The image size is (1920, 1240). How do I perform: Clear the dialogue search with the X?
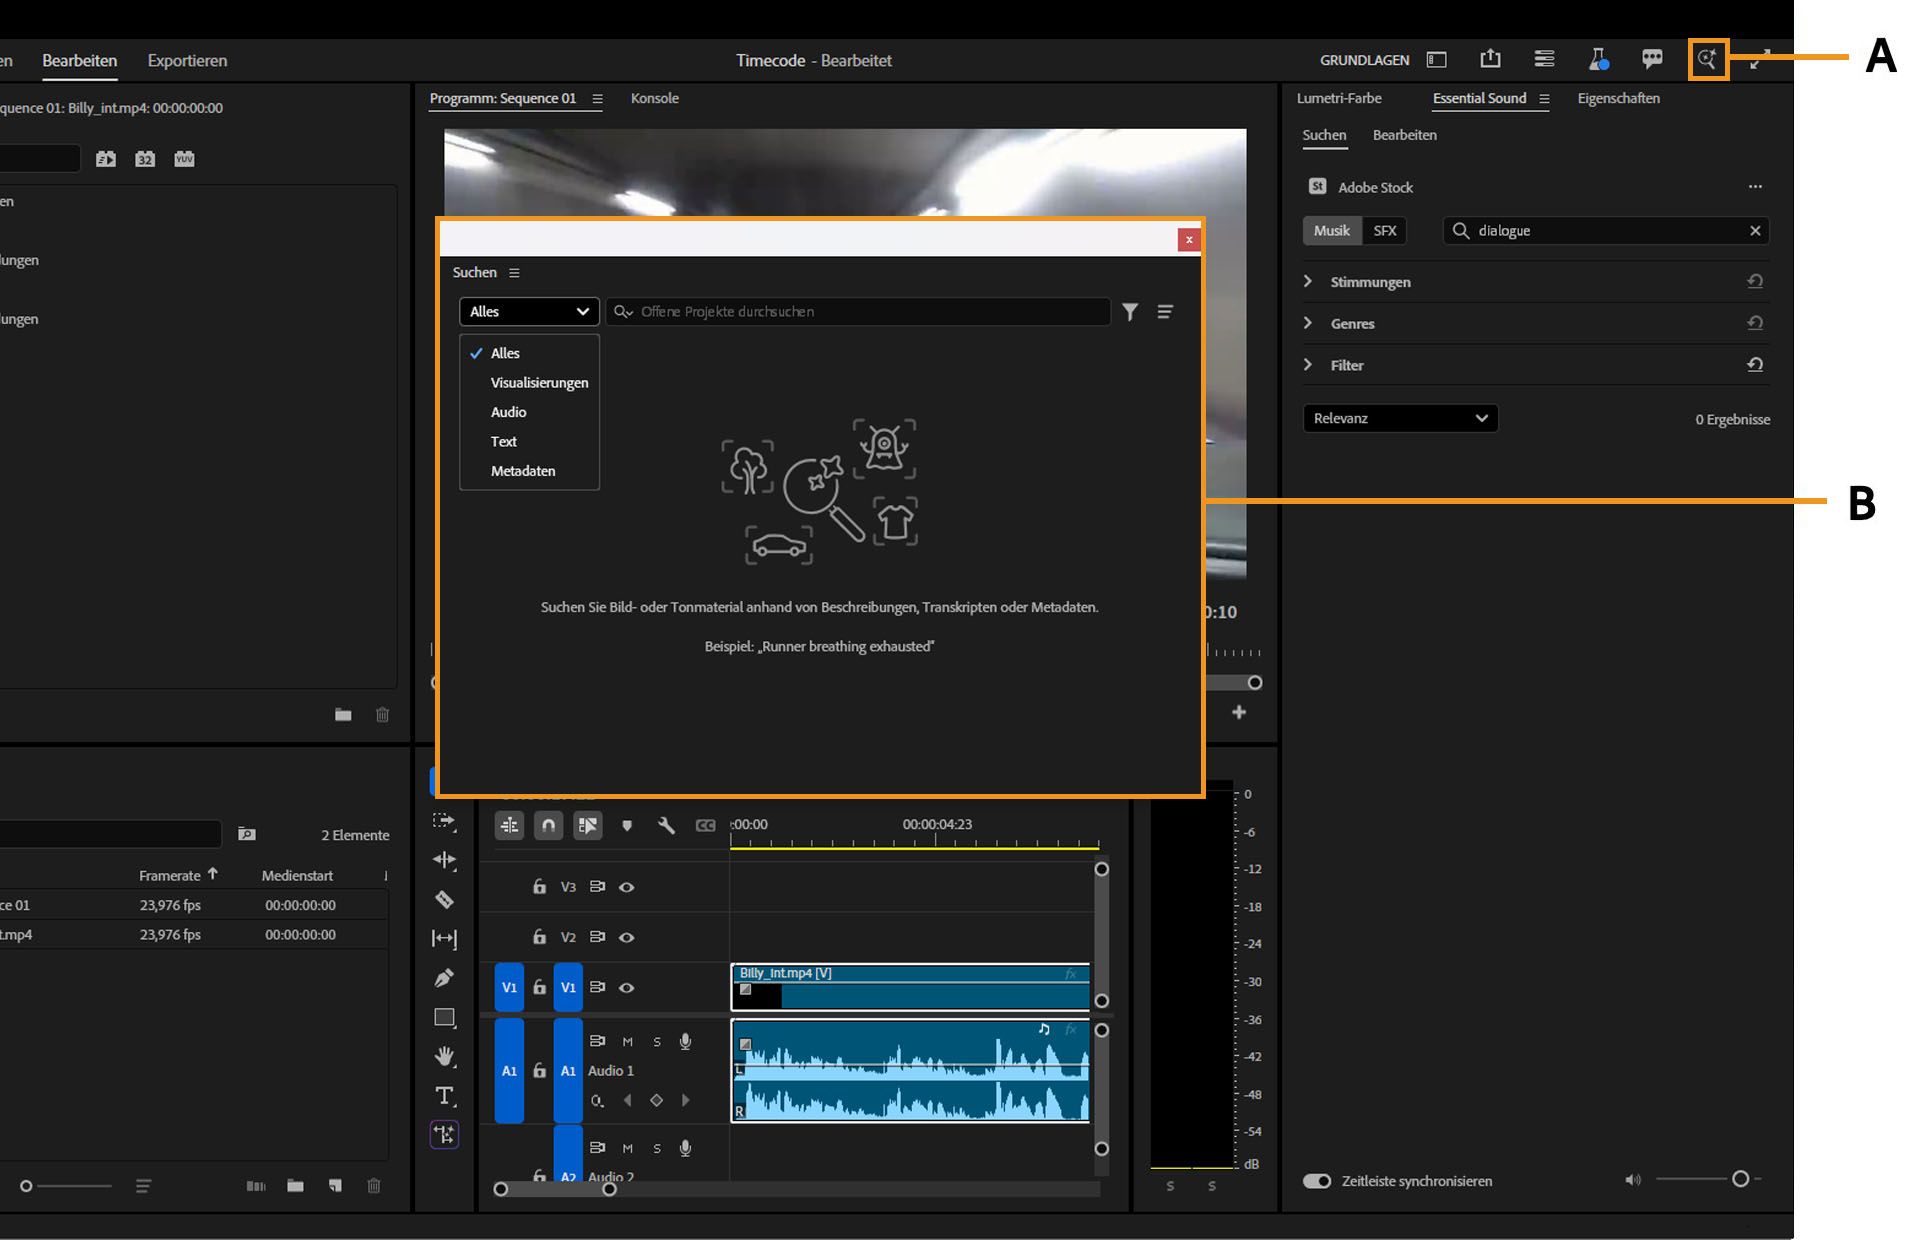click(x=1755, y=230)
